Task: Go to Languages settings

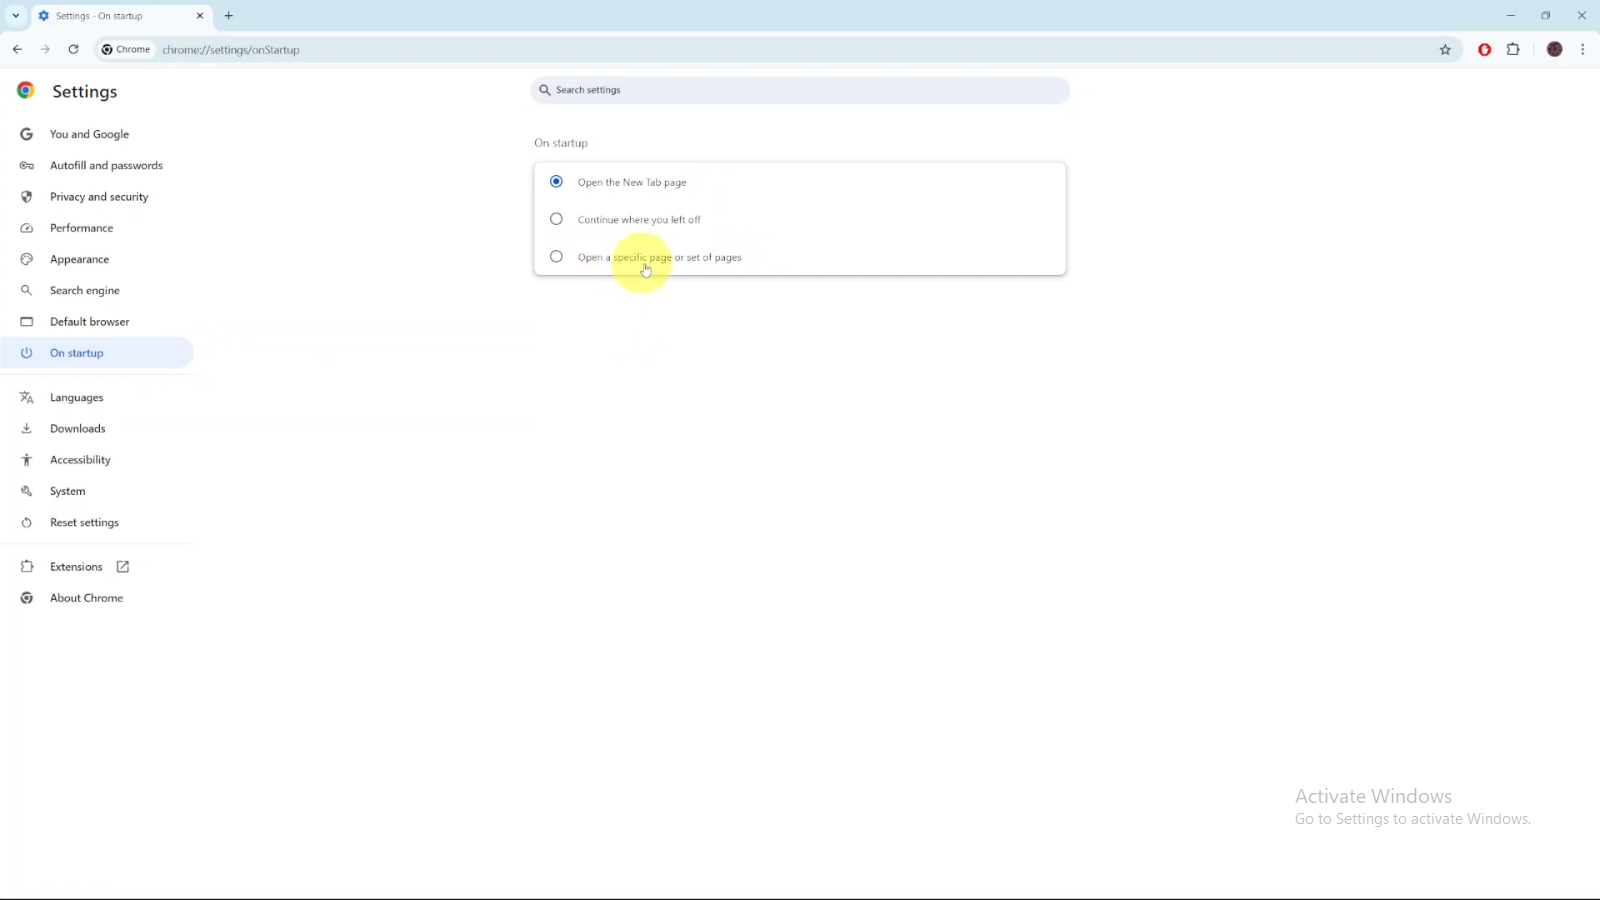Action: 97,398
